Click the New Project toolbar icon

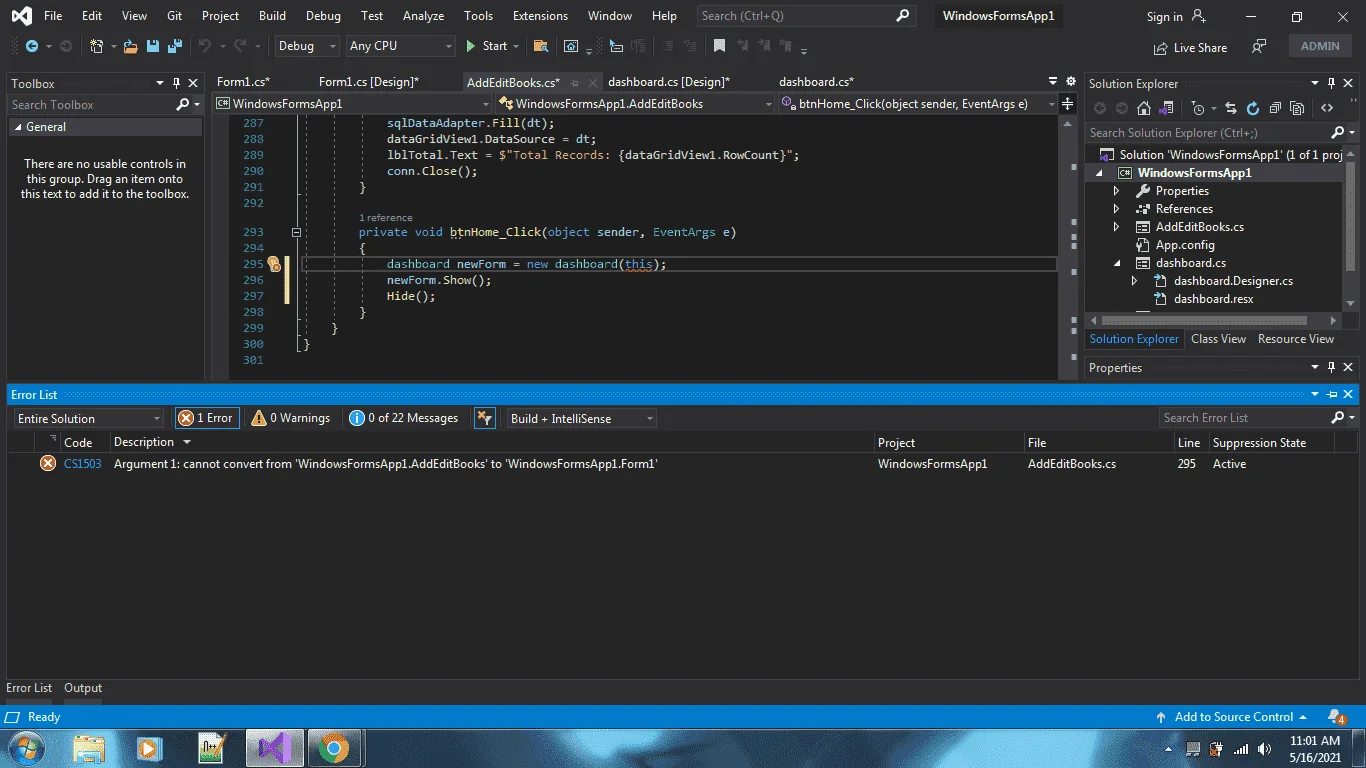coord(96,46)
